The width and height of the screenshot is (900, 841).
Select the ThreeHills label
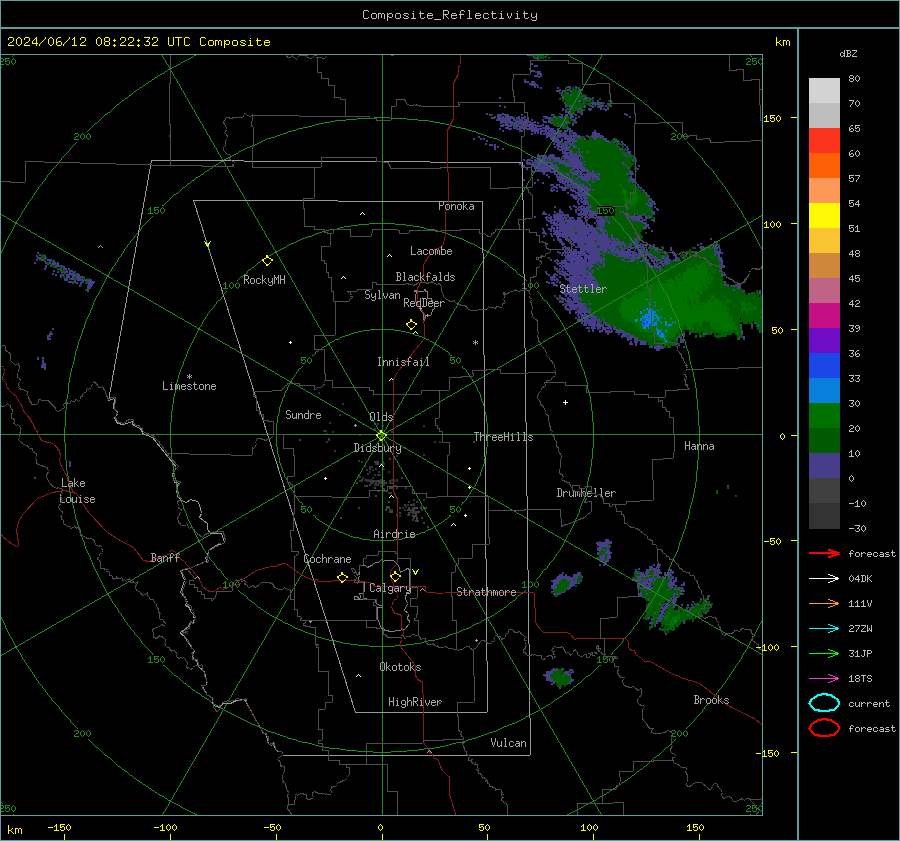(503, 437)
